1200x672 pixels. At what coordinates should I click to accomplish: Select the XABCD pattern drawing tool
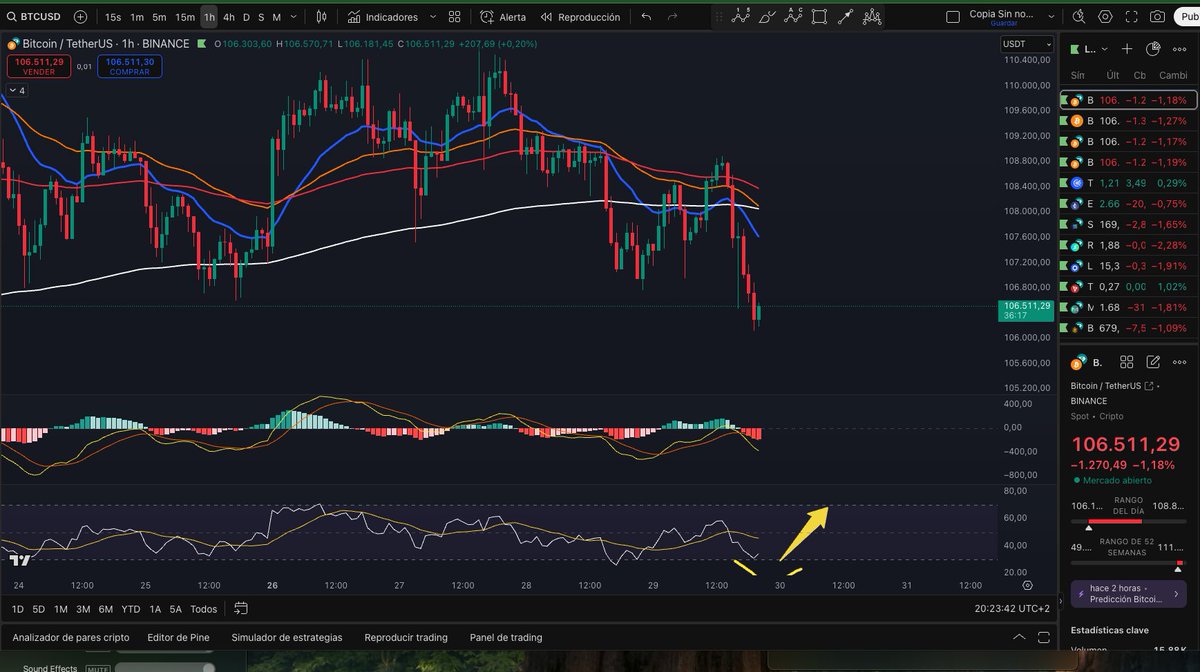(741, 16)
